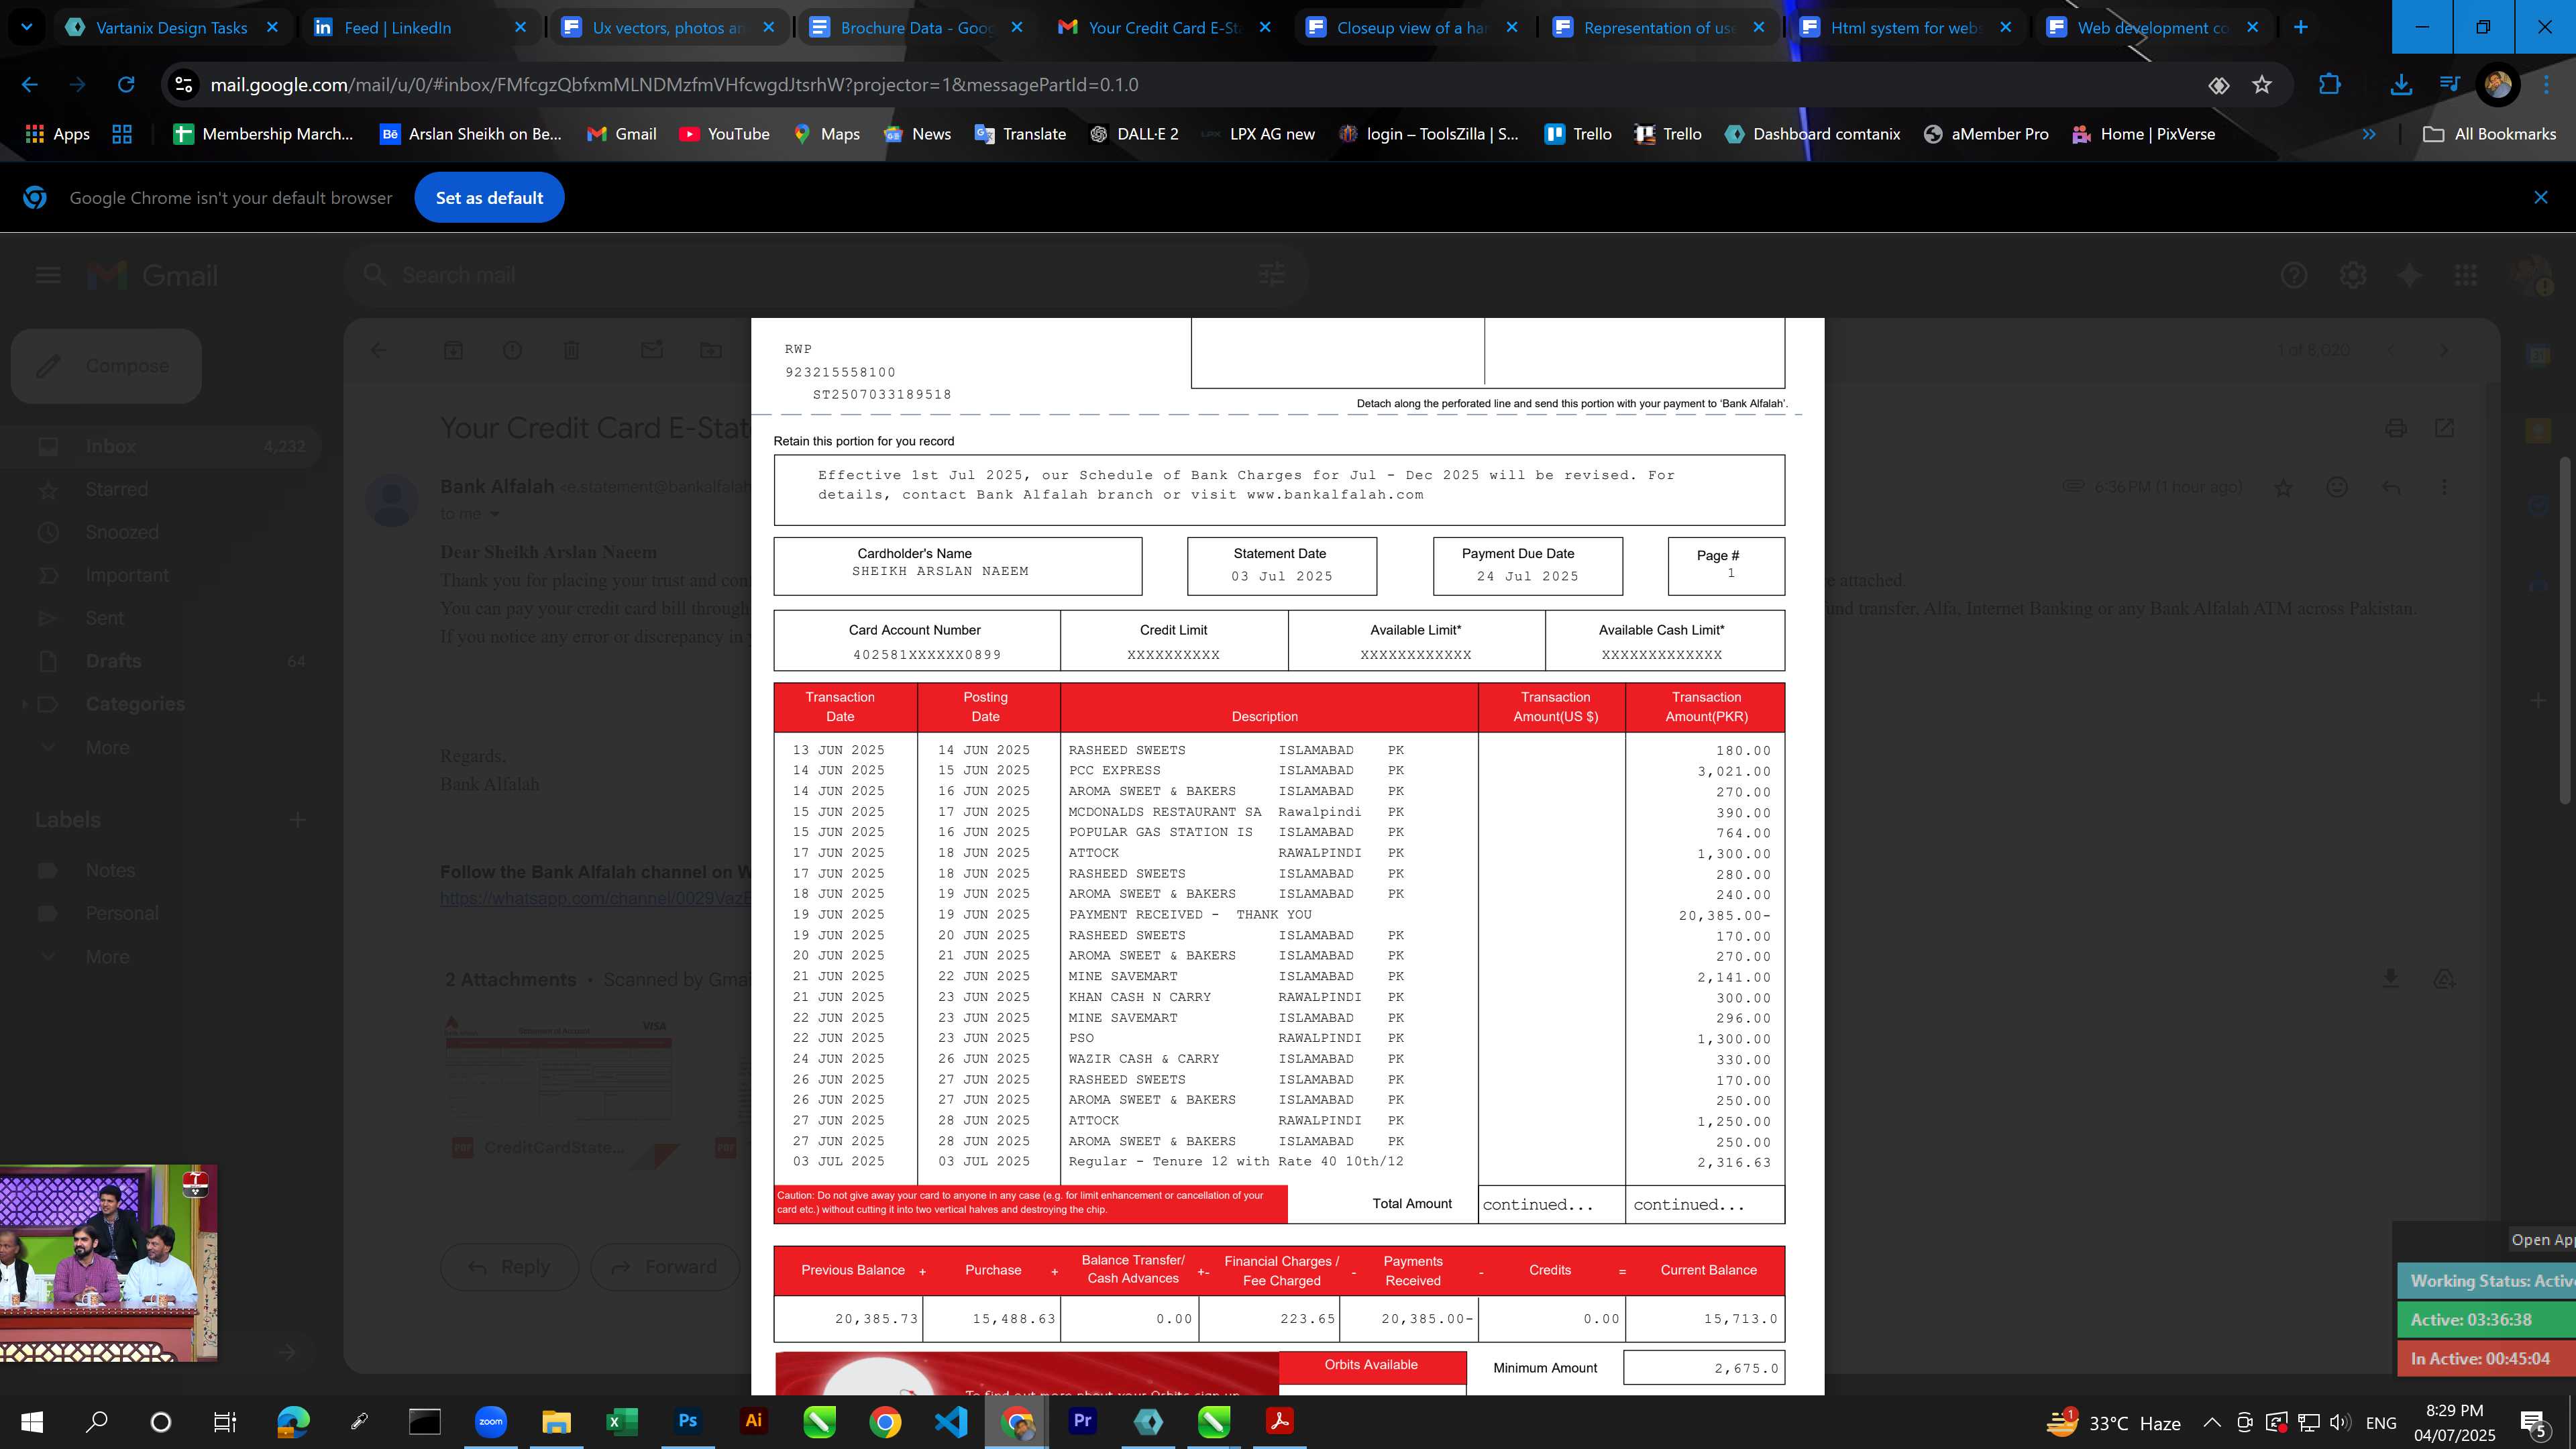Open the volume control in system tray
The image size is (2576, 1449).
pyautogui.click(x=2340, y=1422)
